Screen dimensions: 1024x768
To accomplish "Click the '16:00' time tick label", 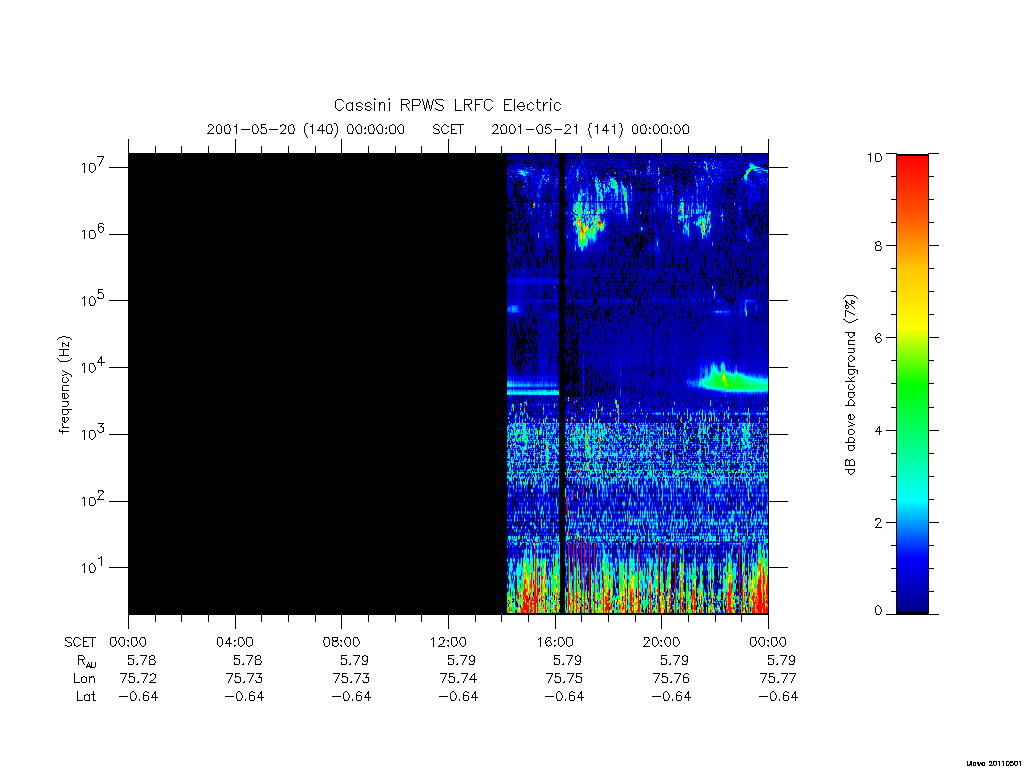I will pyautogui.click(x=555, y=642).
